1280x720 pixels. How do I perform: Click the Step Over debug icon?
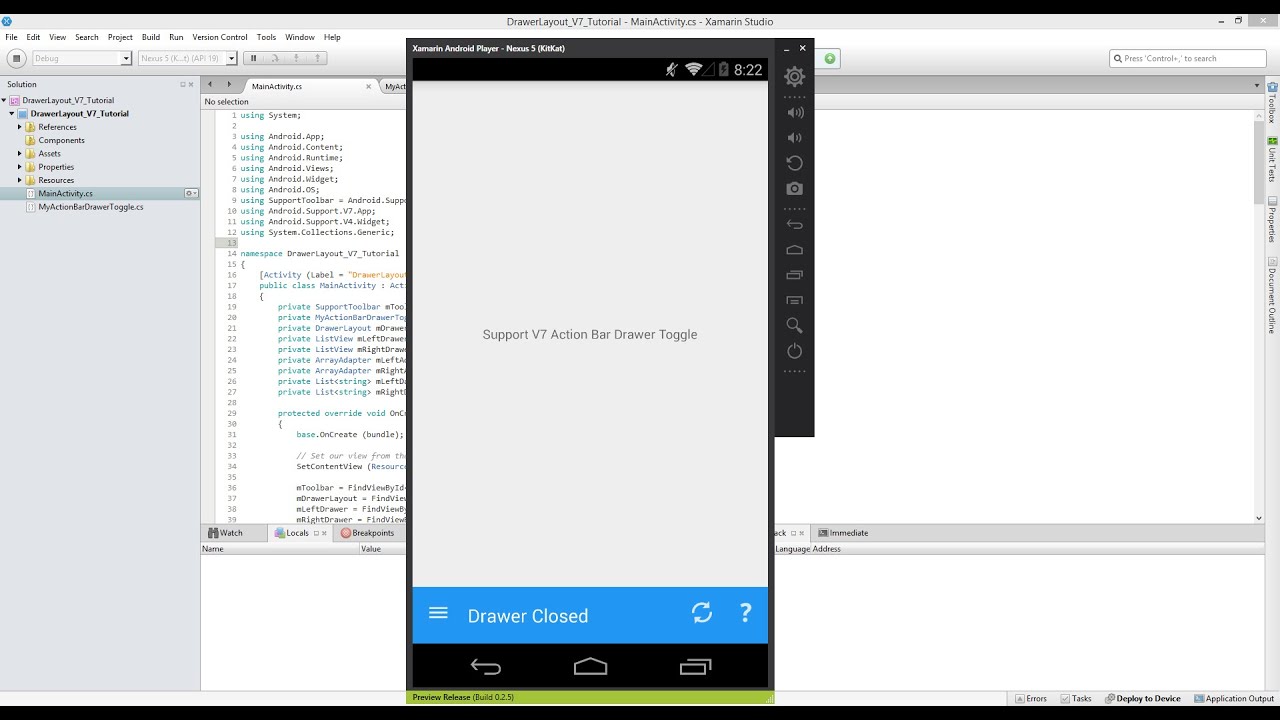coord(277,58)
